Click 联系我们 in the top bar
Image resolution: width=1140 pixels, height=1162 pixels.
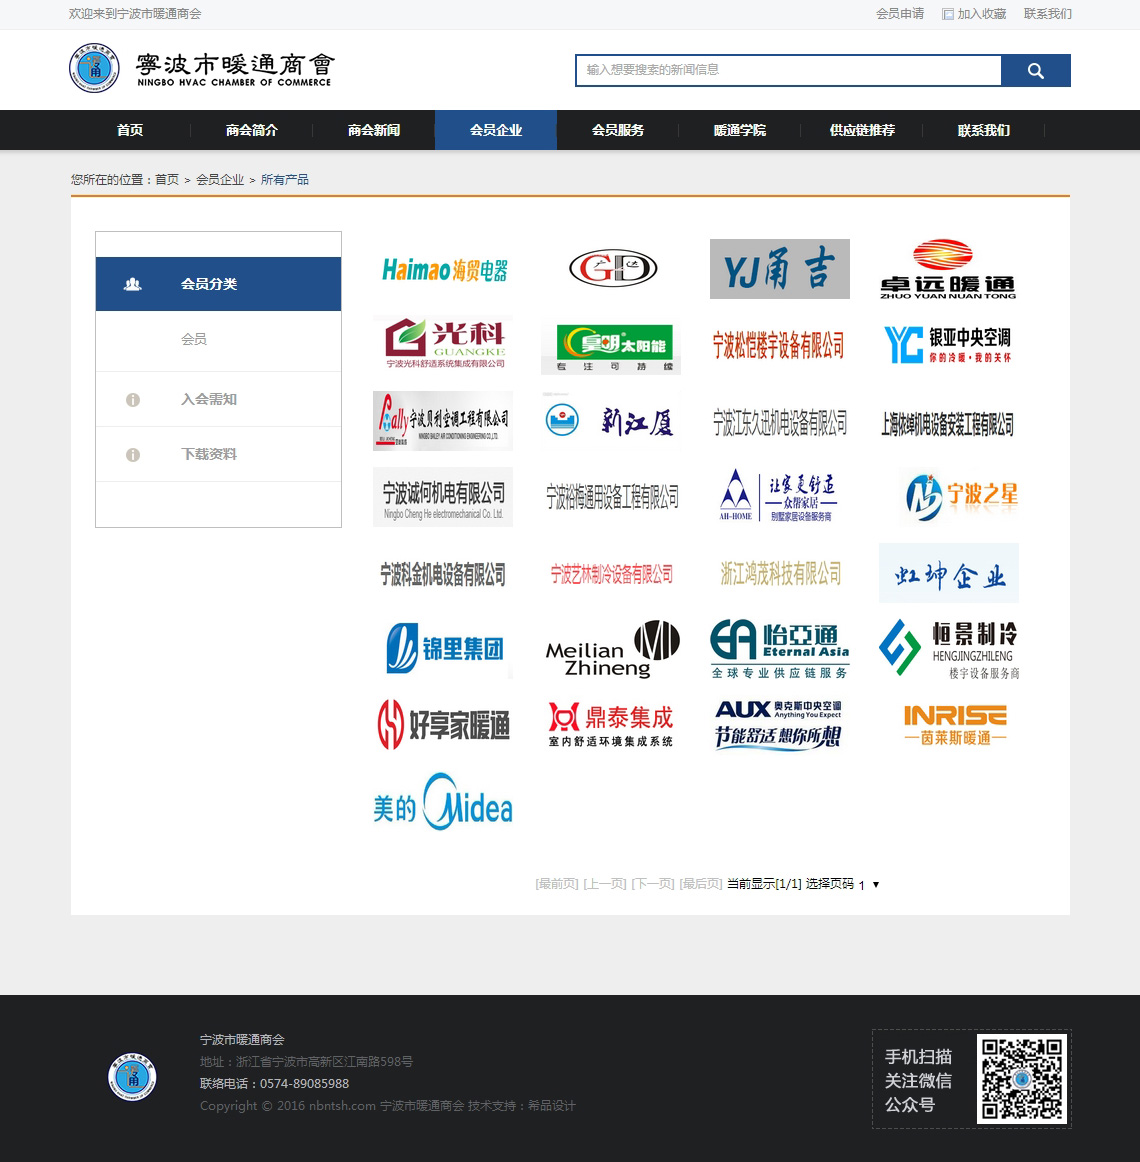pos(1047,13)
